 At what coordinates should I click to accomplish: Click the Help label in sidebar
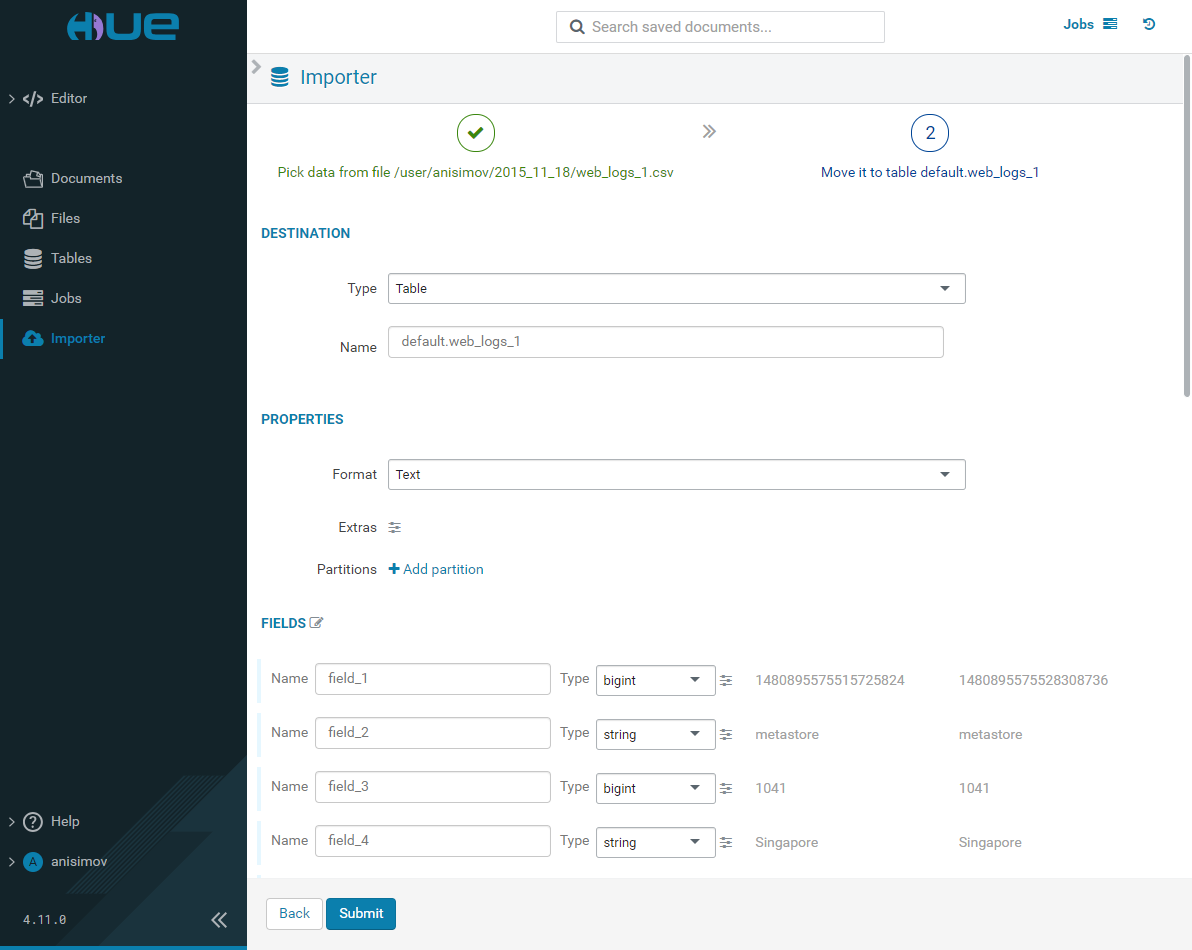click(65, 822)
